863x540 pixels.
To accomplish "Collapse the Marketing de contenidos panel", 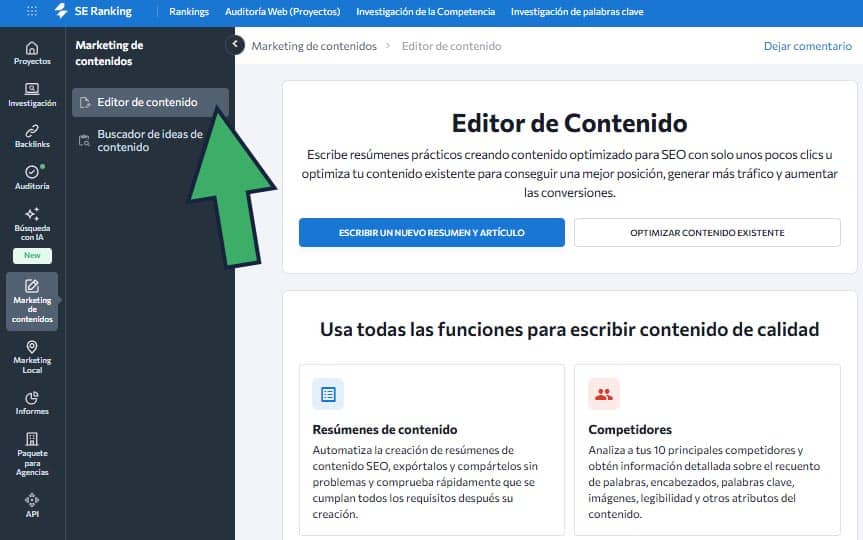I will [236, 44].
